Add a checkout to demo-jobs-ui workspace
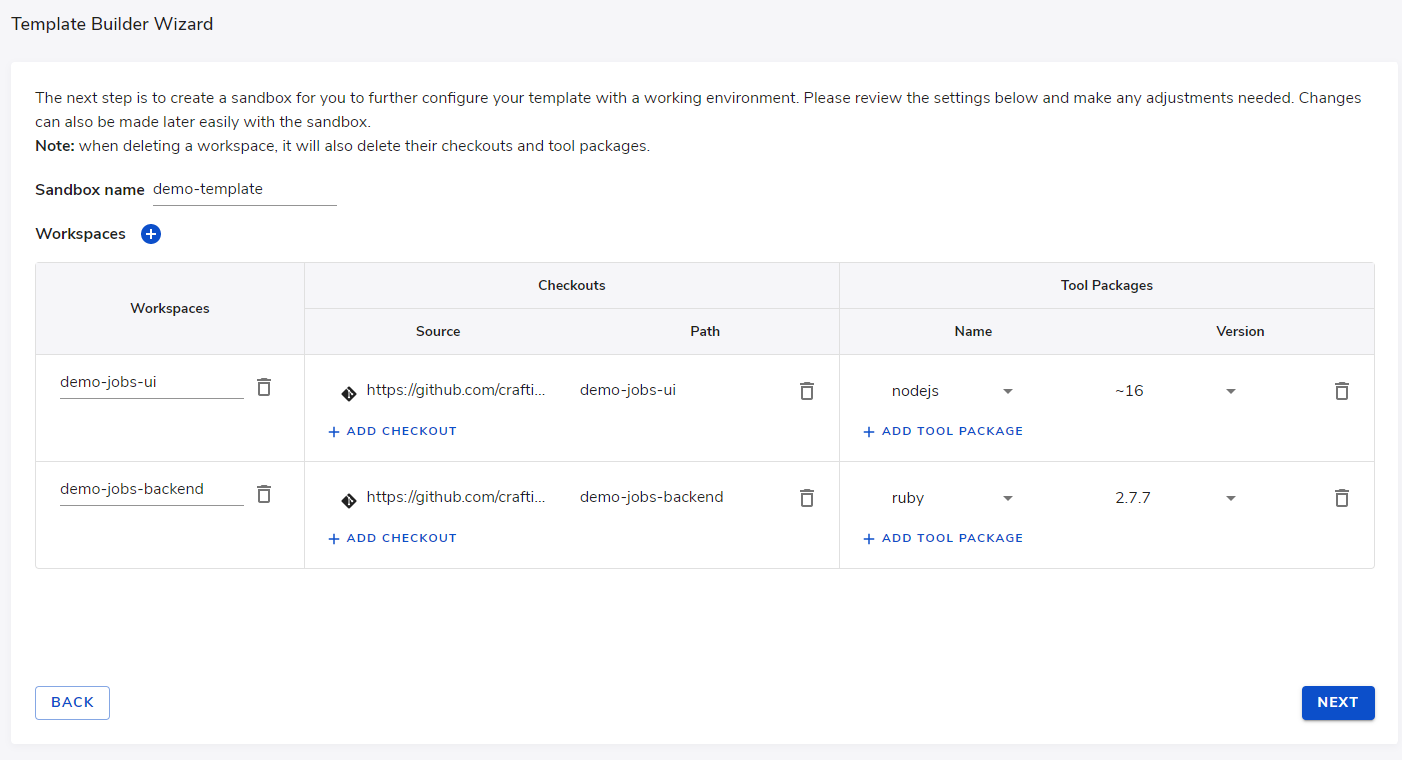 click(x=393, y=431)
